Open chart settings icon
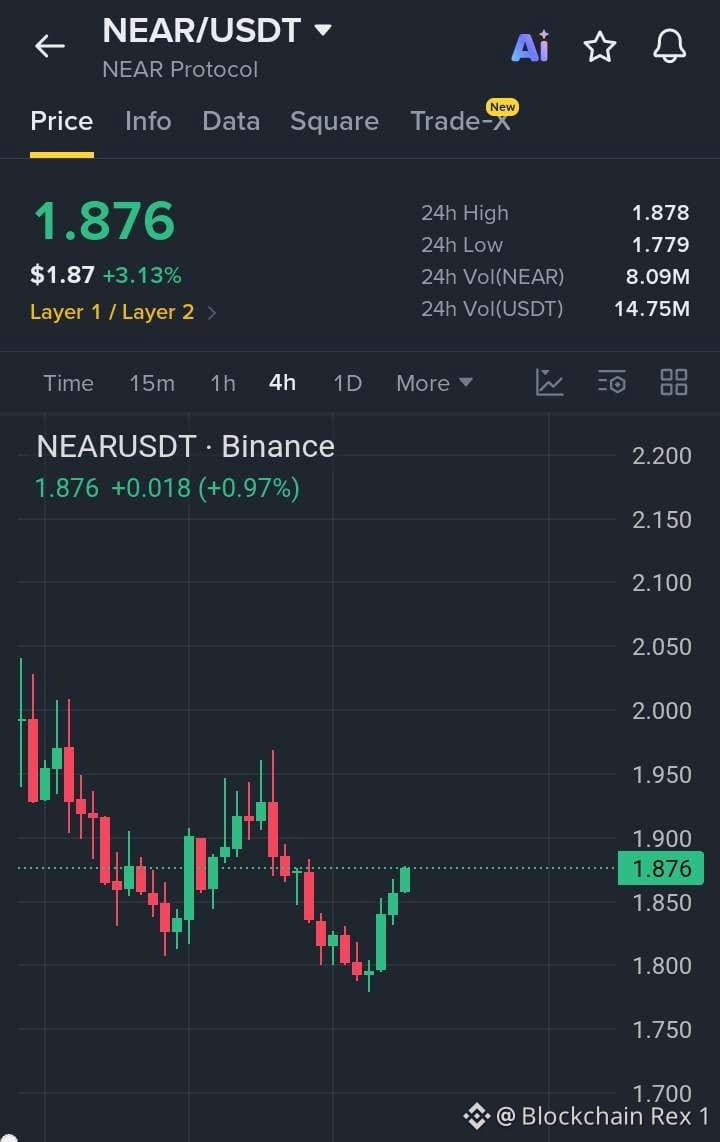This screenshot has height=1142, width=720. point(612,382)
